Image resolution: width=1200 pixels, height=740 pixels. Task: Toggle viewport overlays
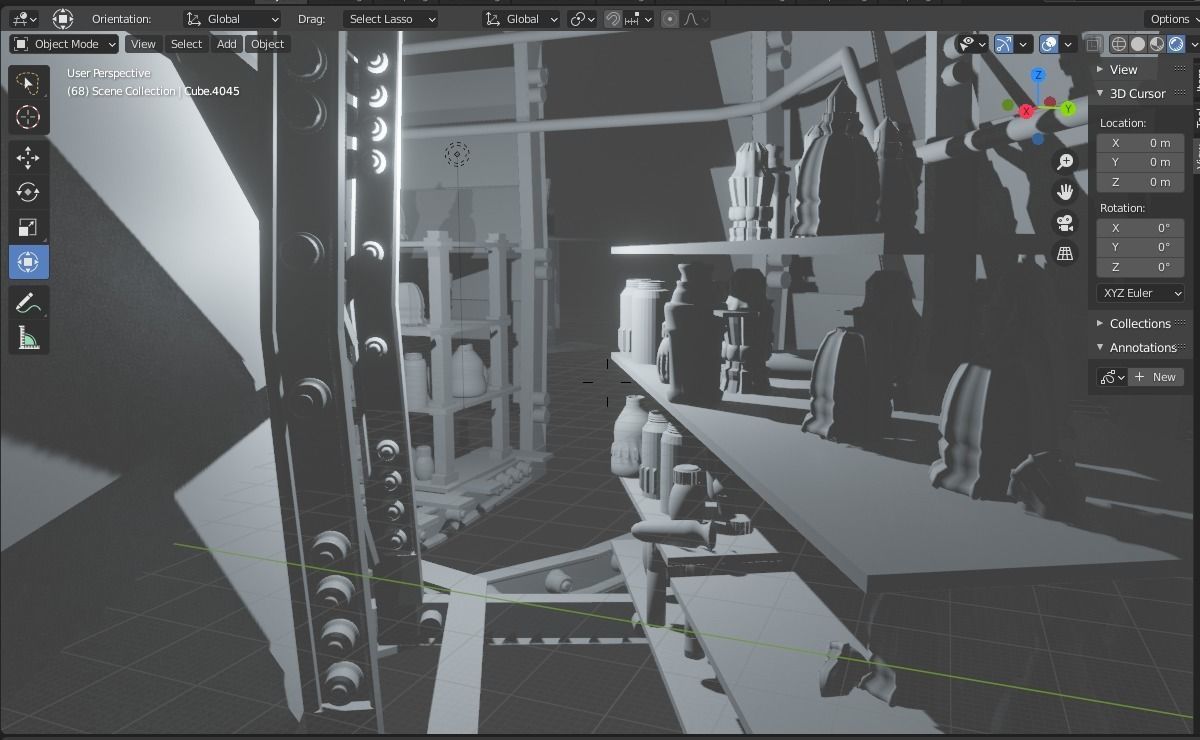[x=1049, y=44]
